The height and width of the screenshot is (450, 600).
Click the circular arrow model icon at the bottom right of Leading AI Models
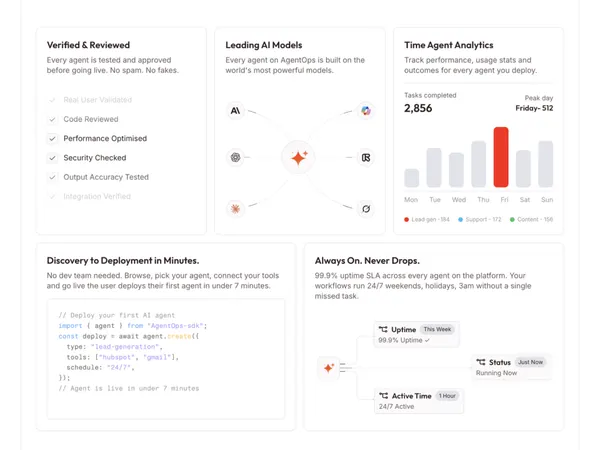point(366,209)
